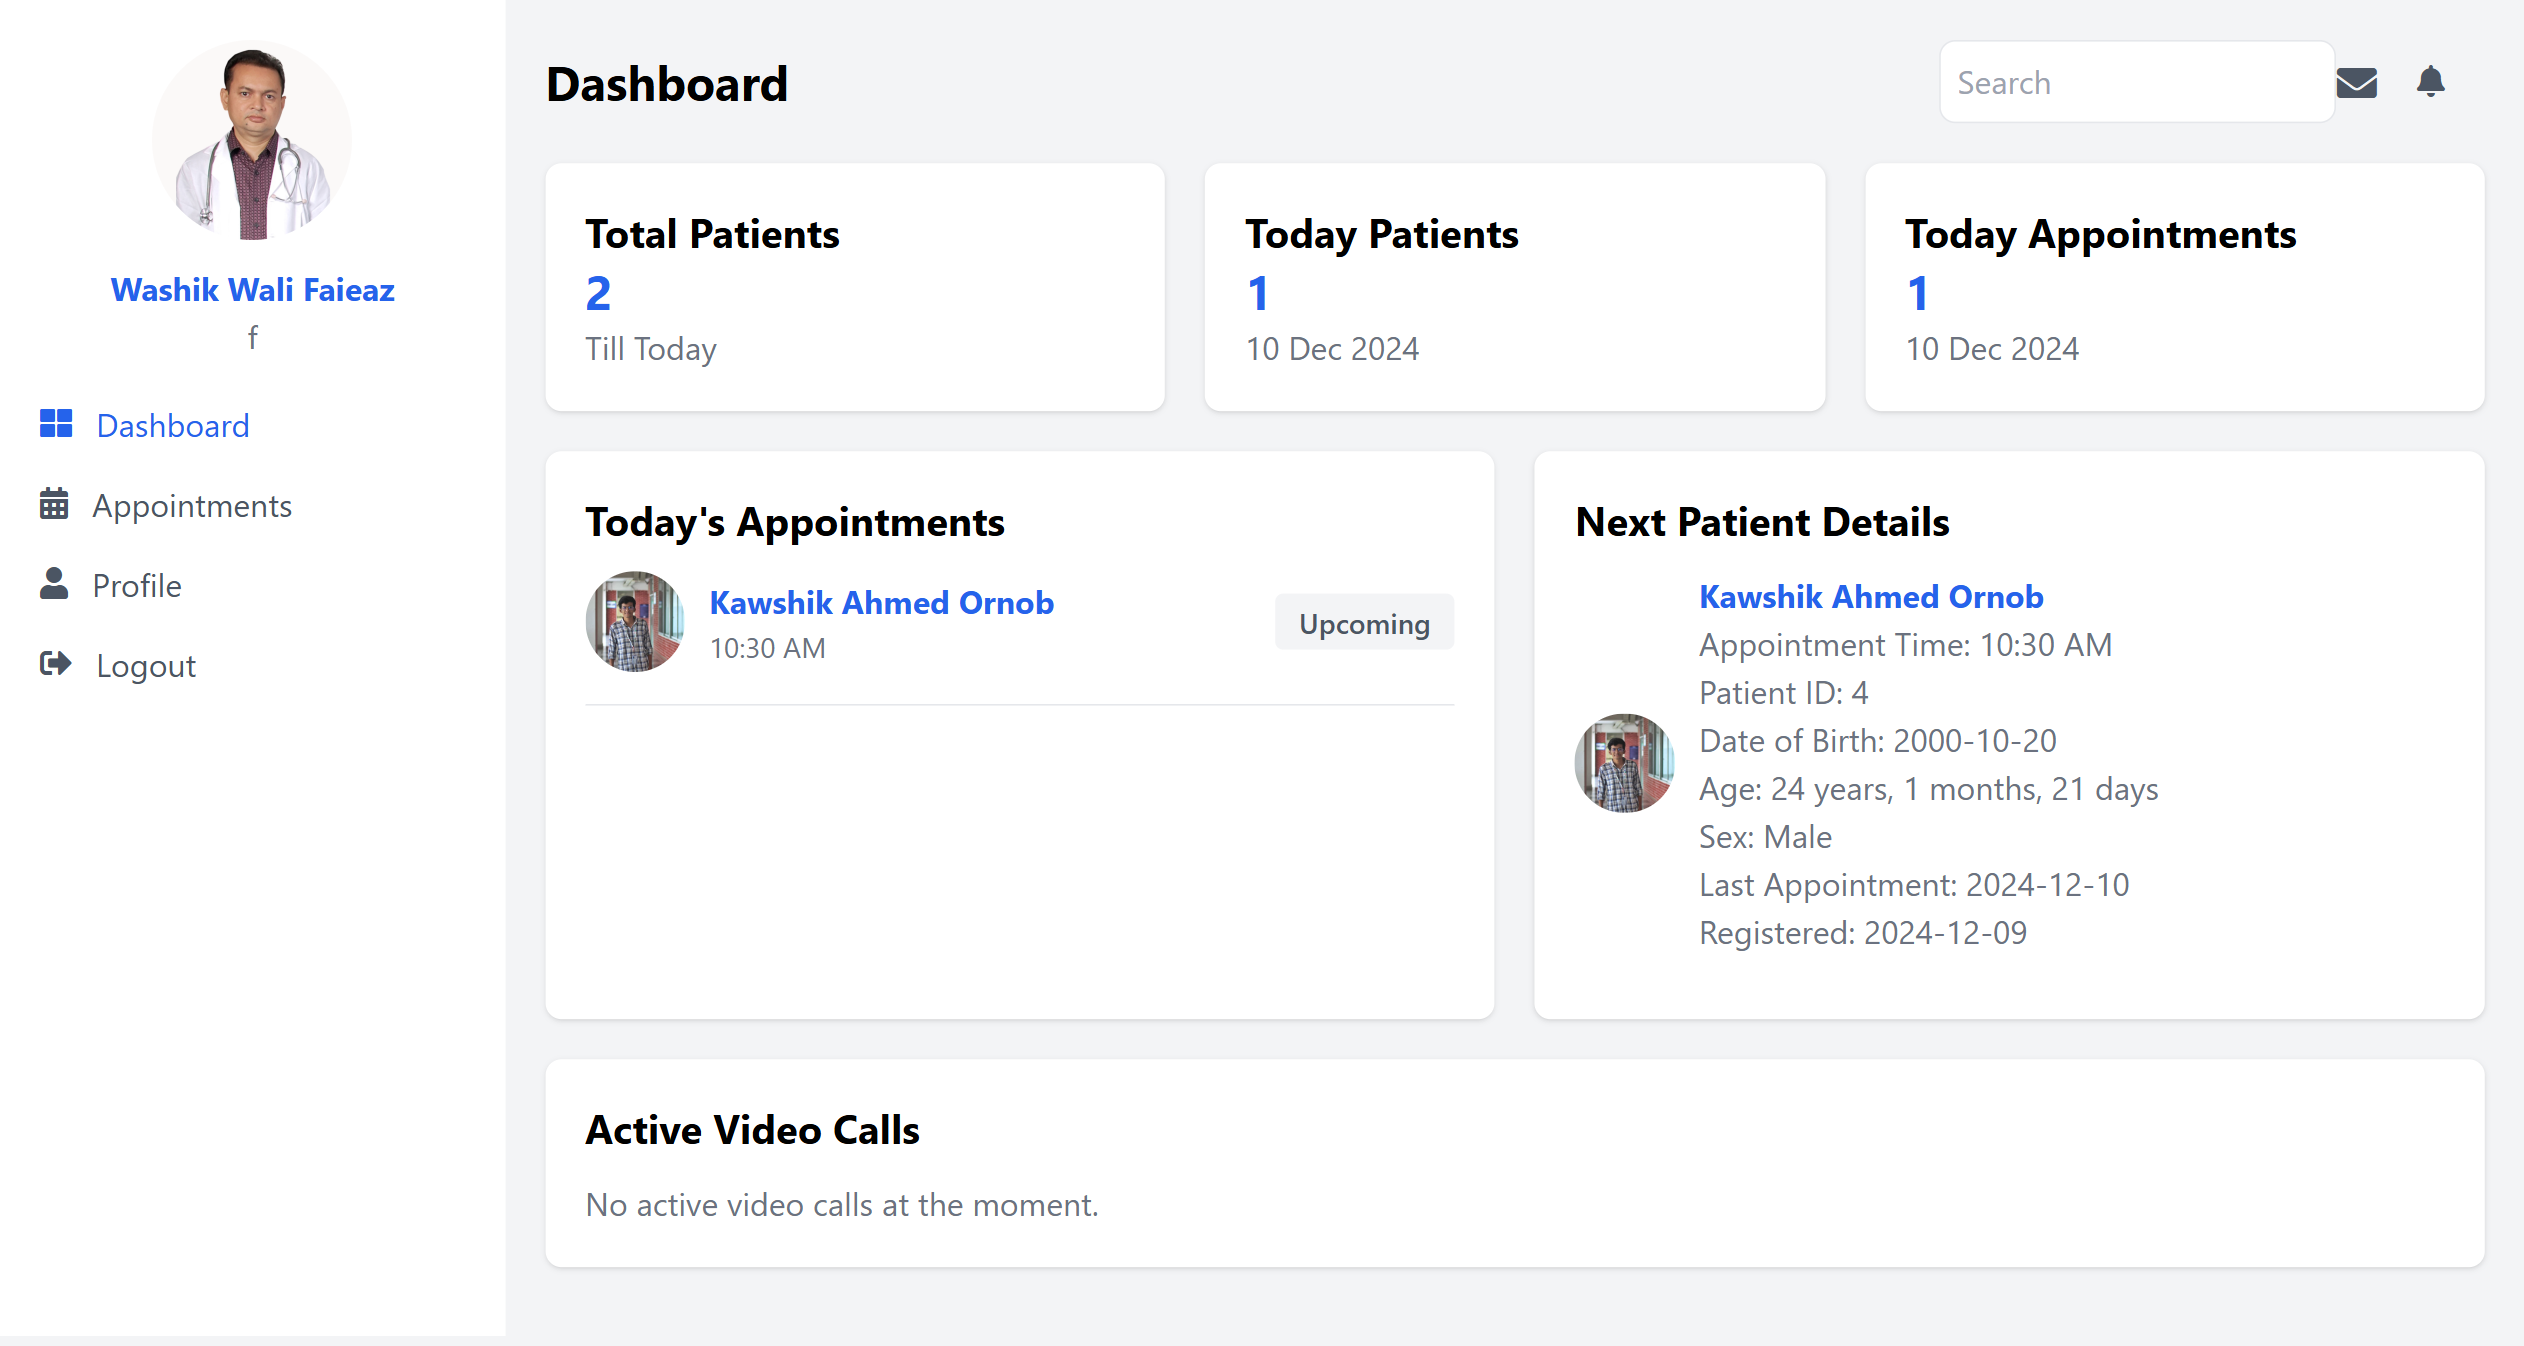
Task: Select Dashboard in the sidebar
Action: point(173,424)
